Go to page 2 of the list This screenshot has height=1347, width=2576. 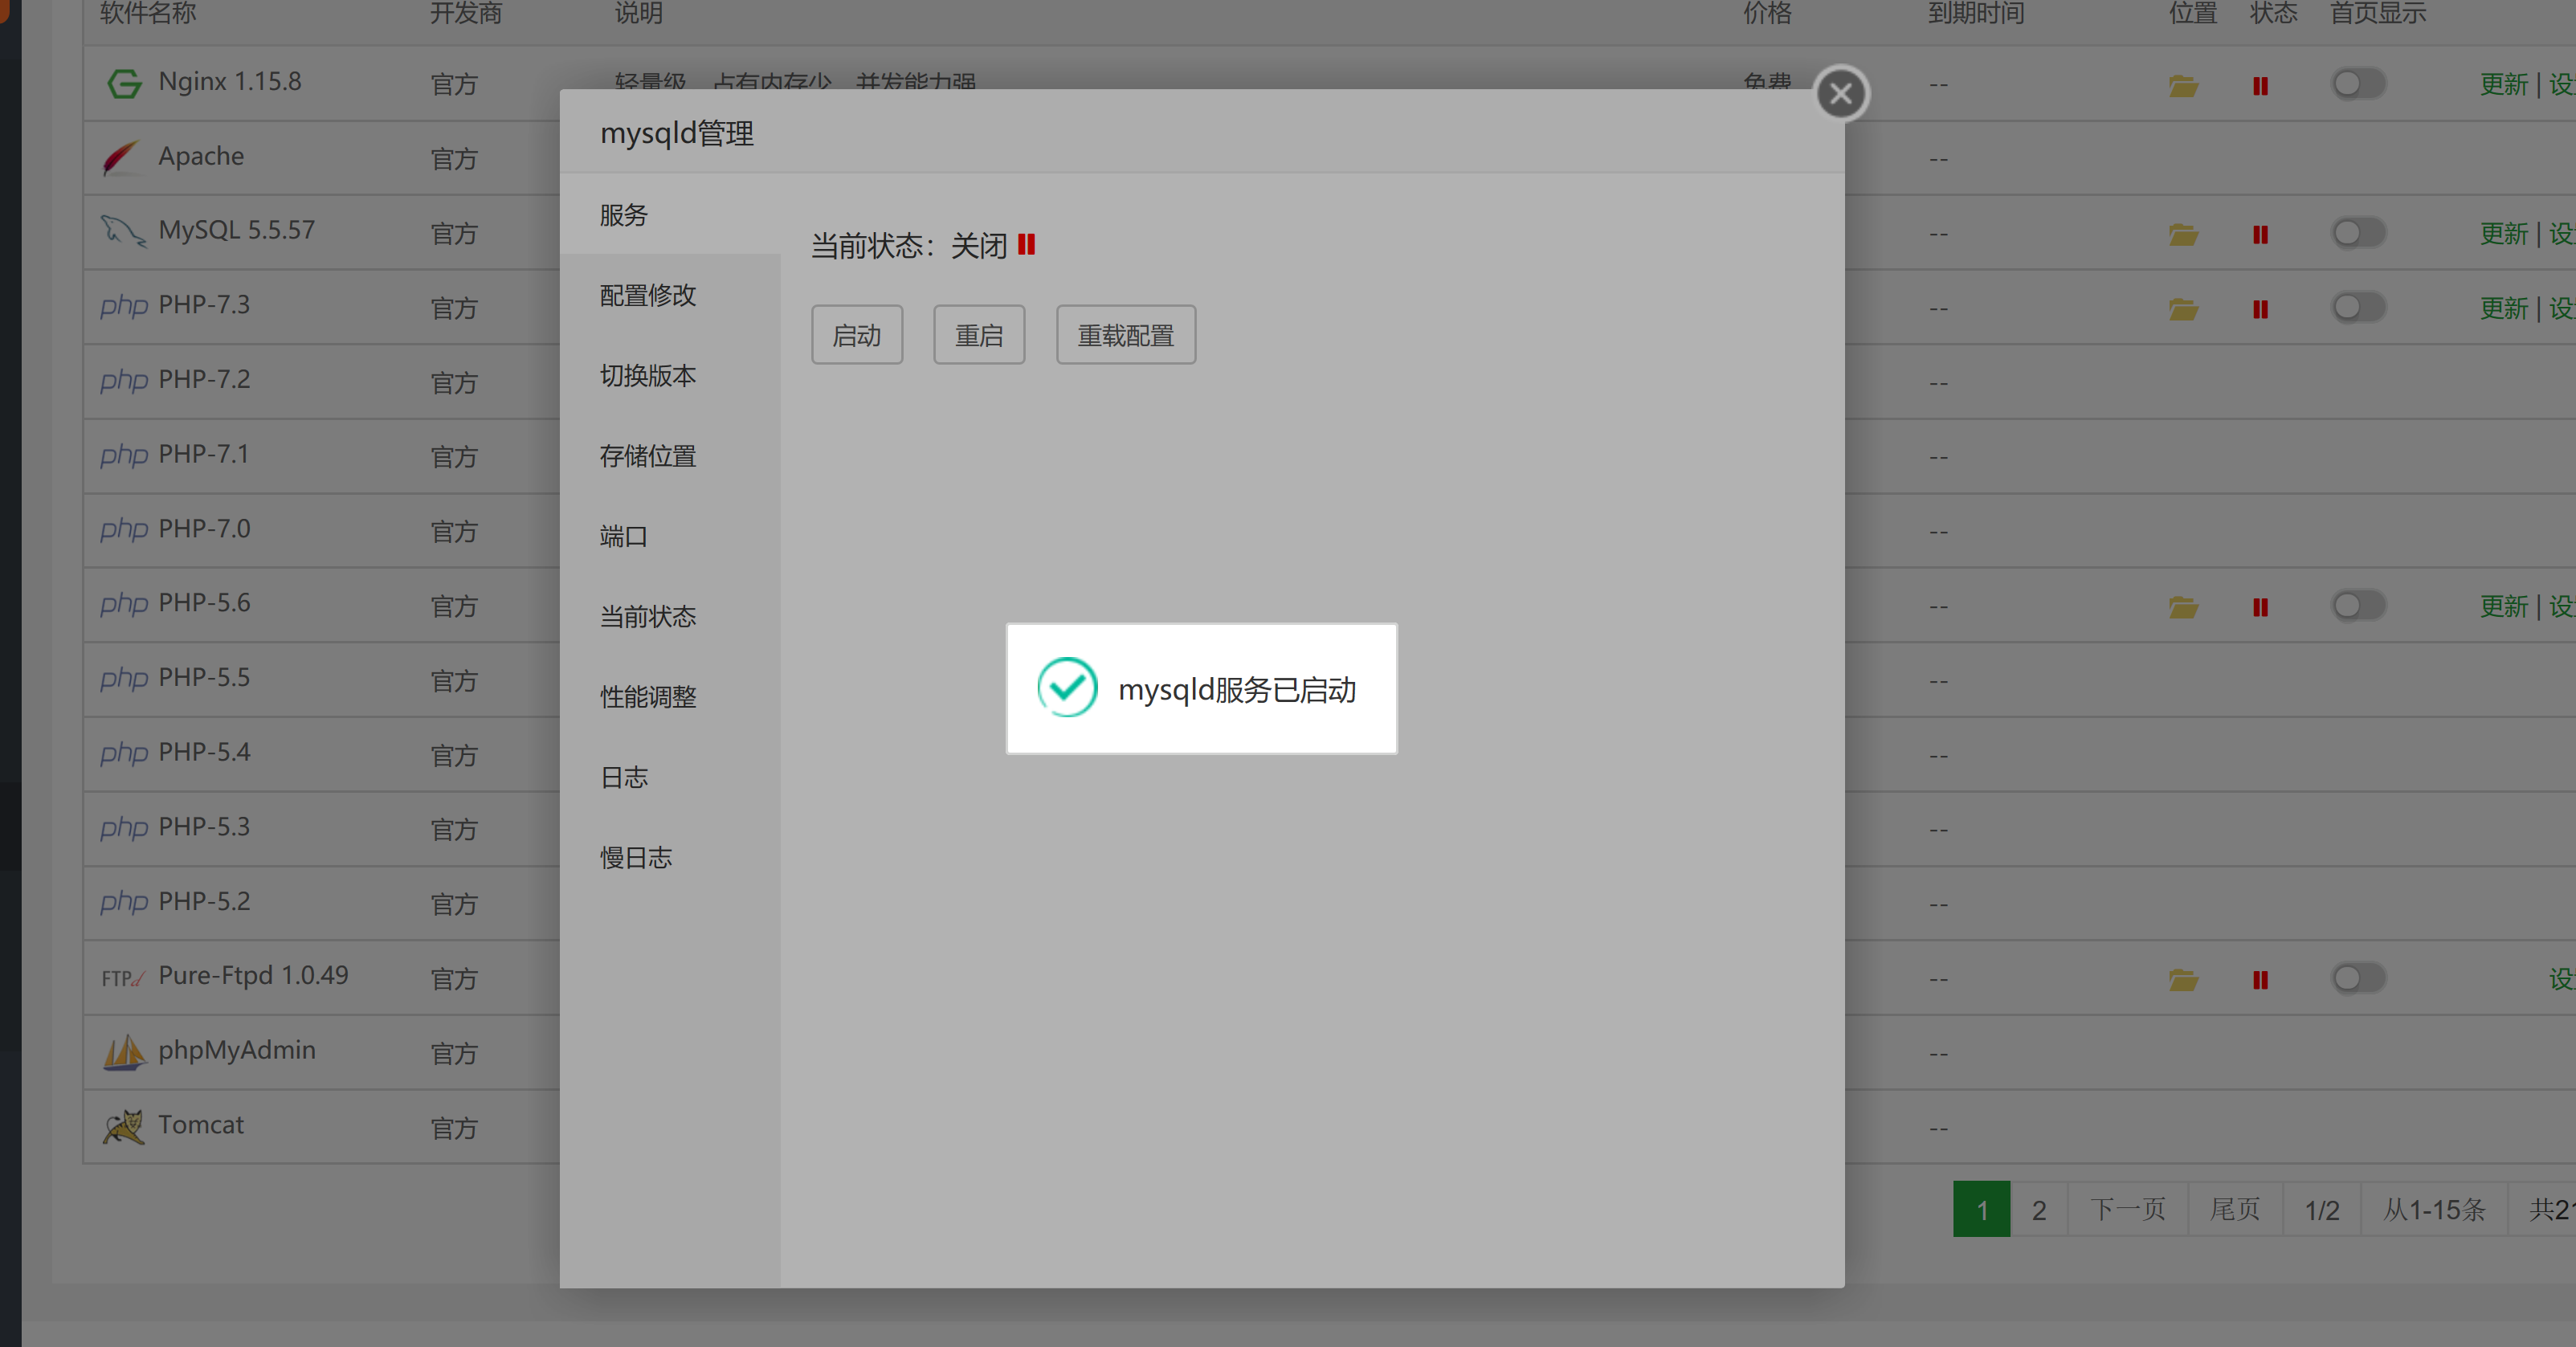[2038, 1210]
